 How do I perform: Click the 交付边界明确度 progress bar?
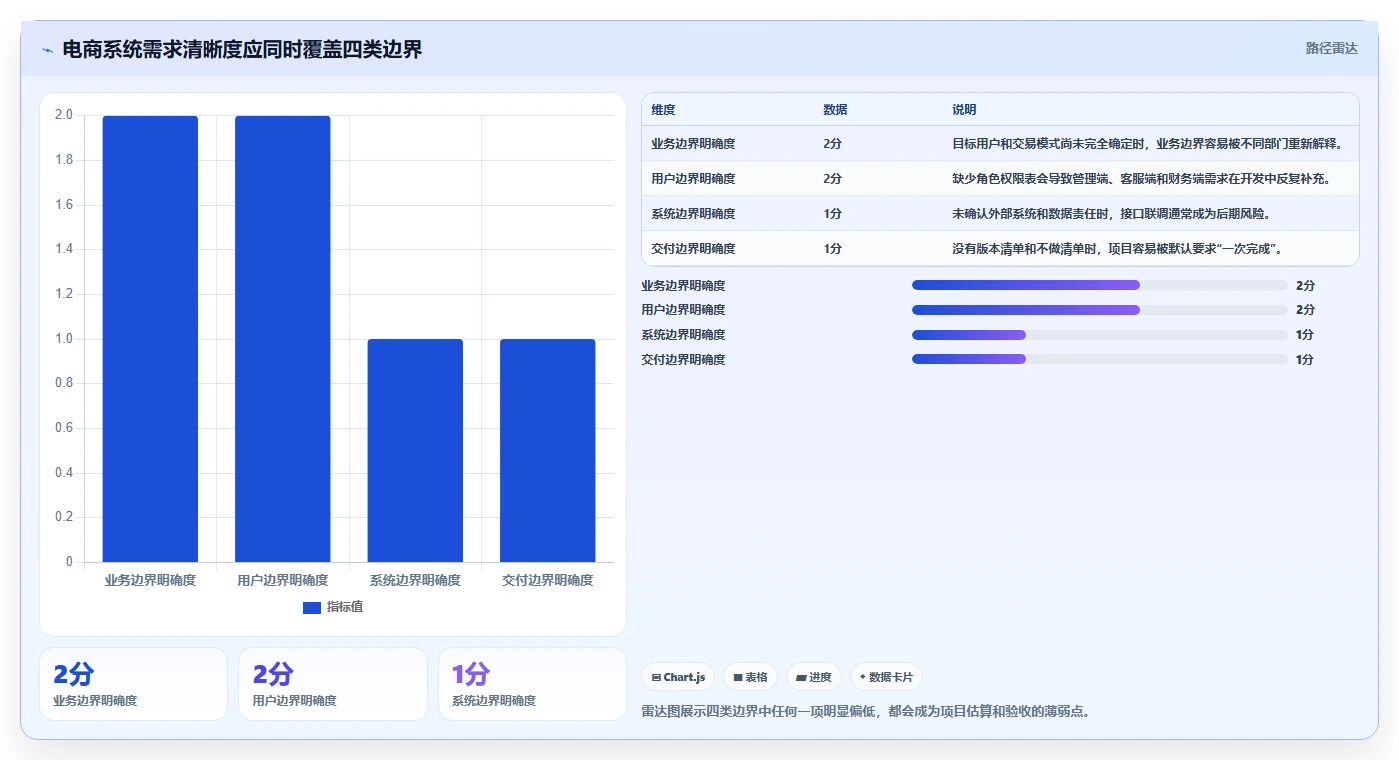(1100, 359)
